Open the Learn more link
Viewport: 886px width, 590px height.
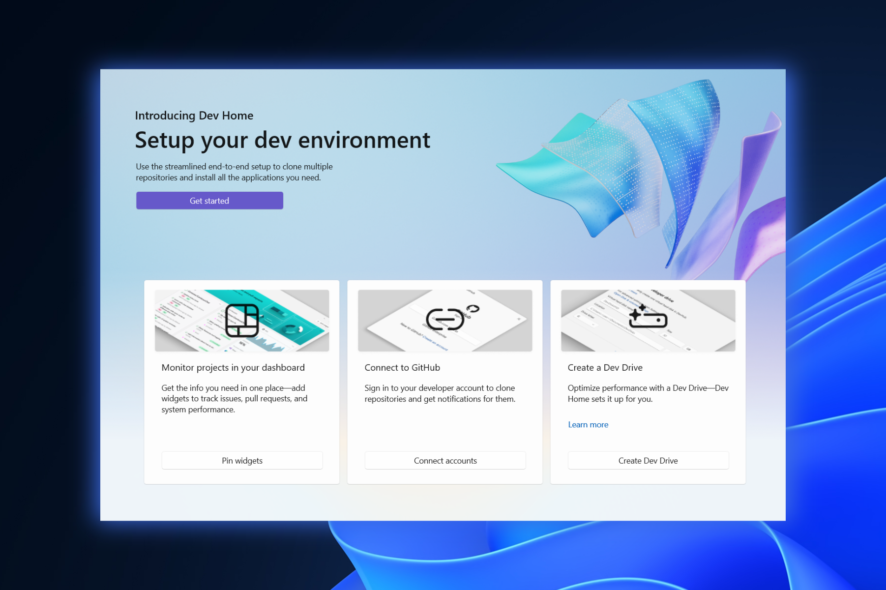(x=588, y=424)
